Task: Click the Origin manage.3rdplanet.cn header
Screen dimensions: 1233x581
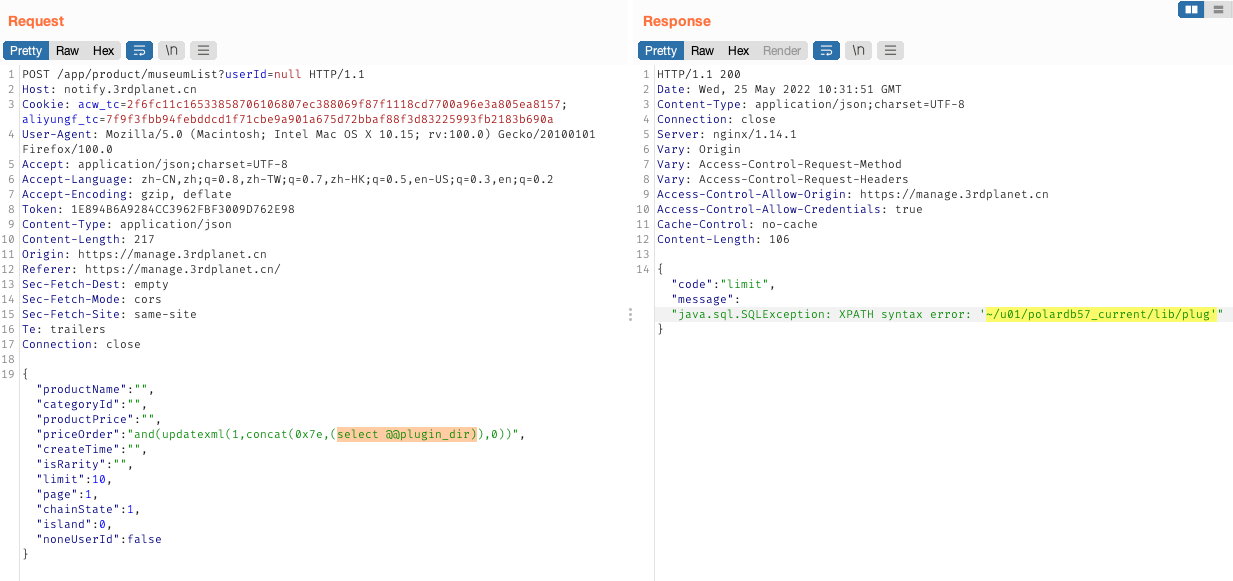Action: point(144,255)
